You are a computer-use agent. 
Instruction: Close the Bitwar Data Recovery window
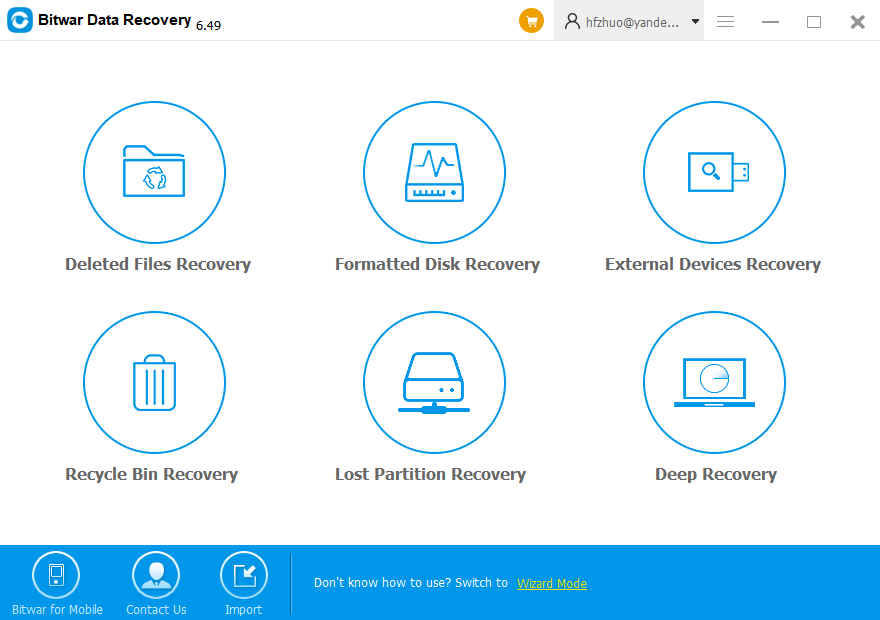click(x=858, y=22)
